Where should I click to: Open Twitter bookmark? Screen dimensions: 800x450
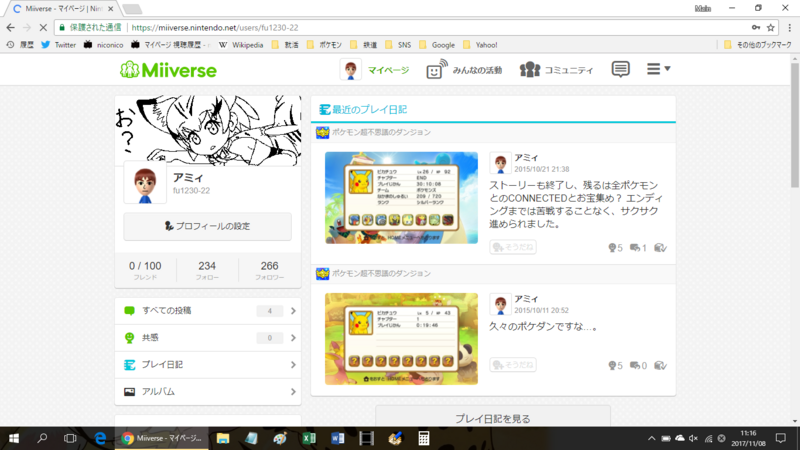pyautogui.click(x=59, y=45)
